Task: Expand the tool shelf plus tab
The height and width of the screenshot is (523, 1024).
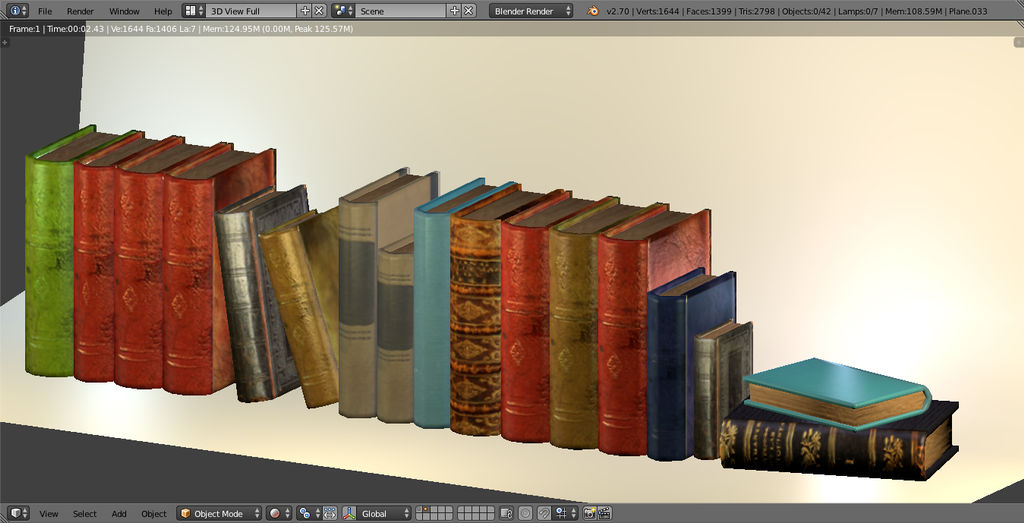Action: click(5, 42)
